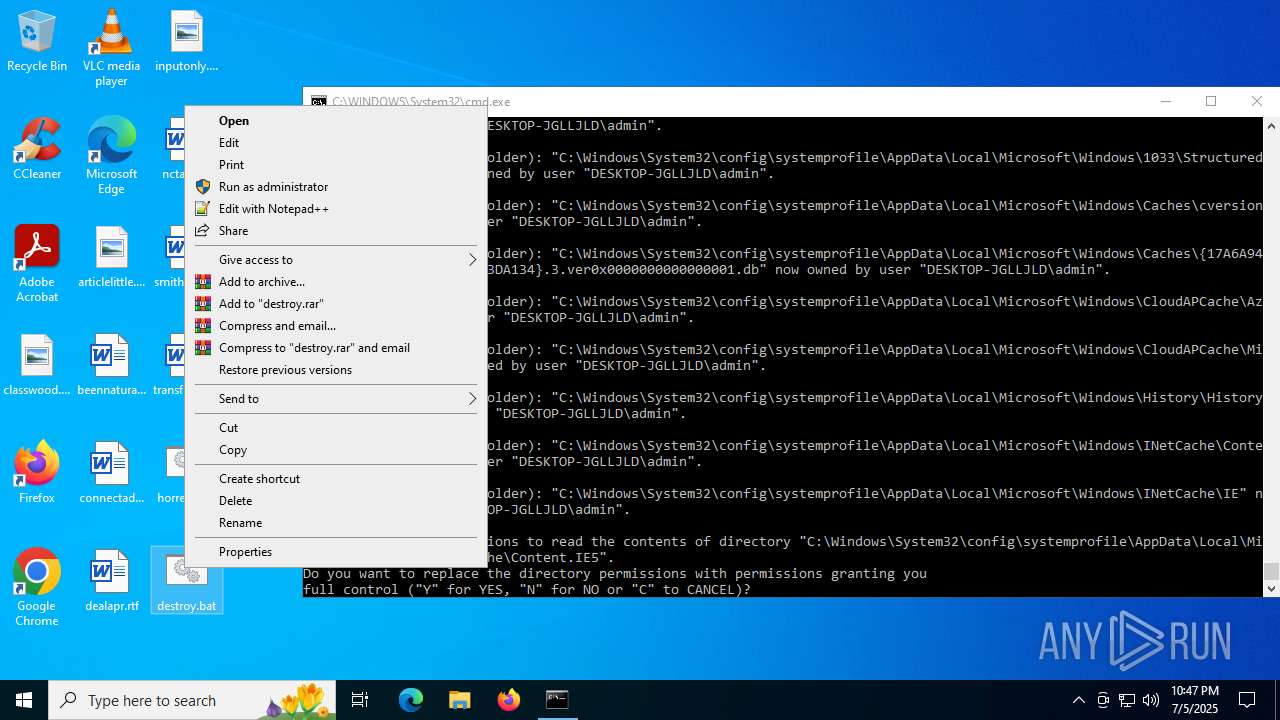Select the inputonly image file icon
1280x720 pixels.
pyautogui.click(x=186, y=42)
